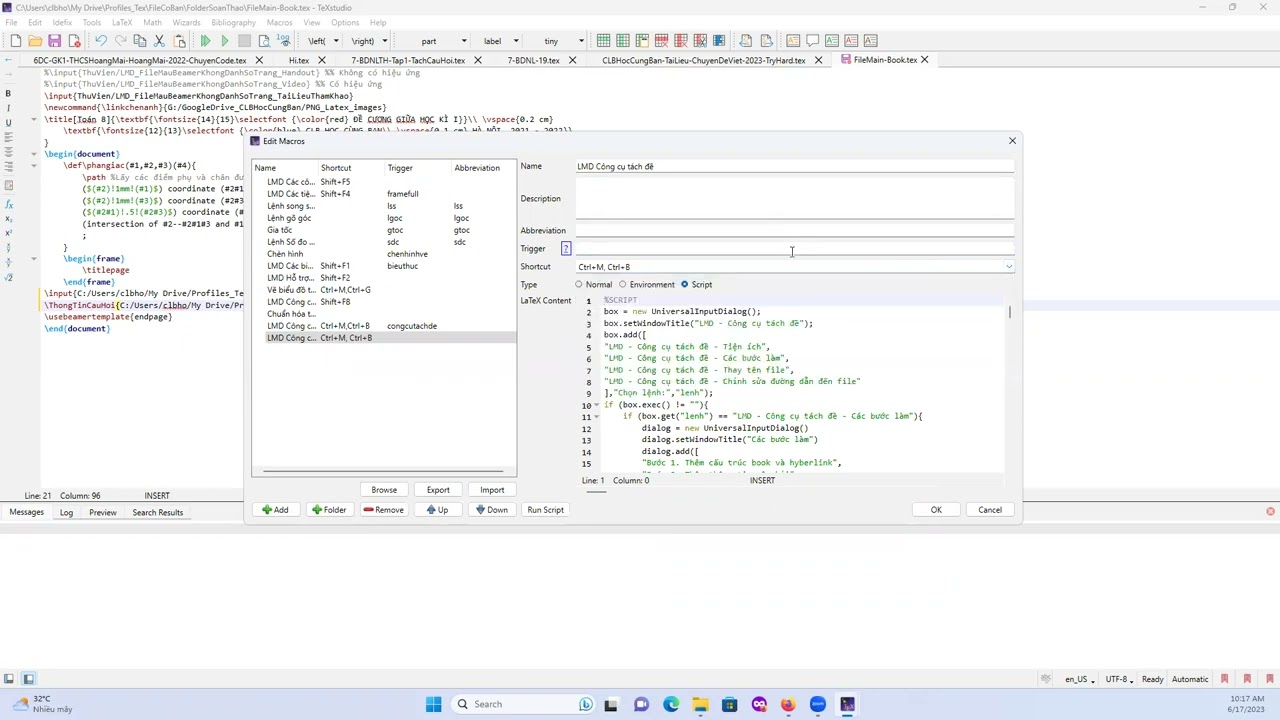Open the en_US language selector in status bar

[x=1079, y=679]
